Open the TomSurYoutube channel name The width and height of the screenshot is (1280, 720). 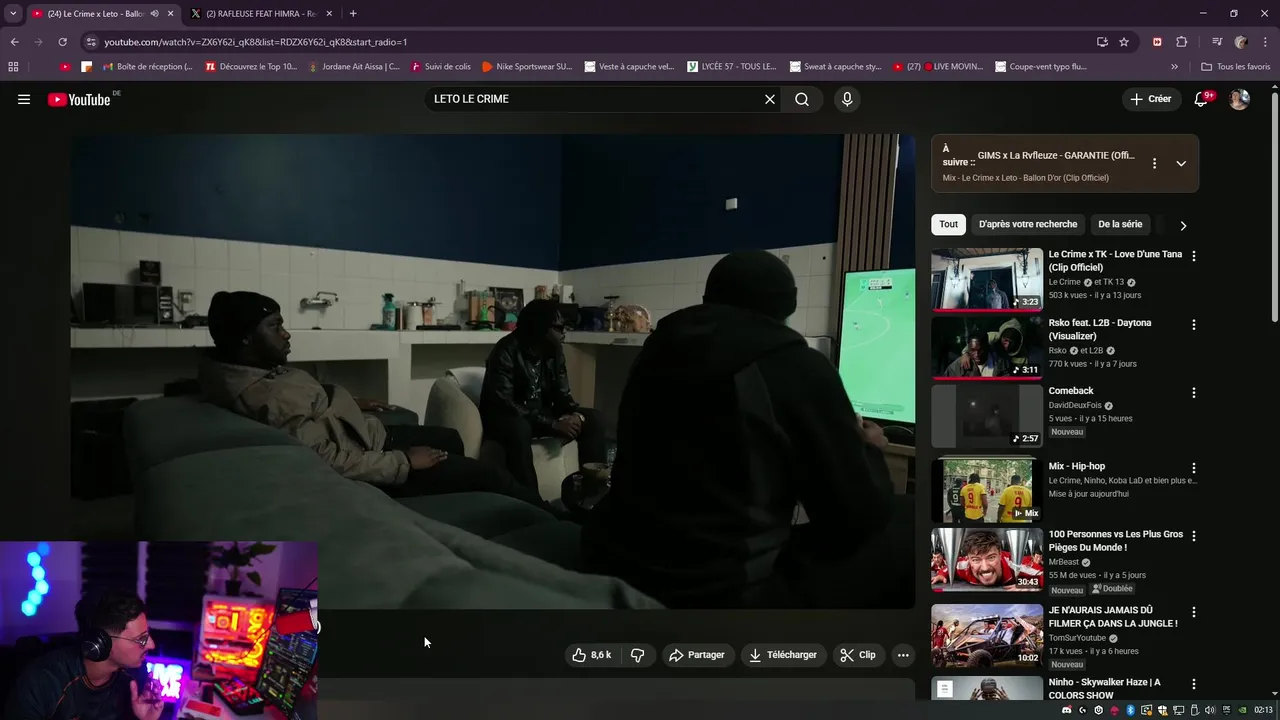coord(1077,638)
